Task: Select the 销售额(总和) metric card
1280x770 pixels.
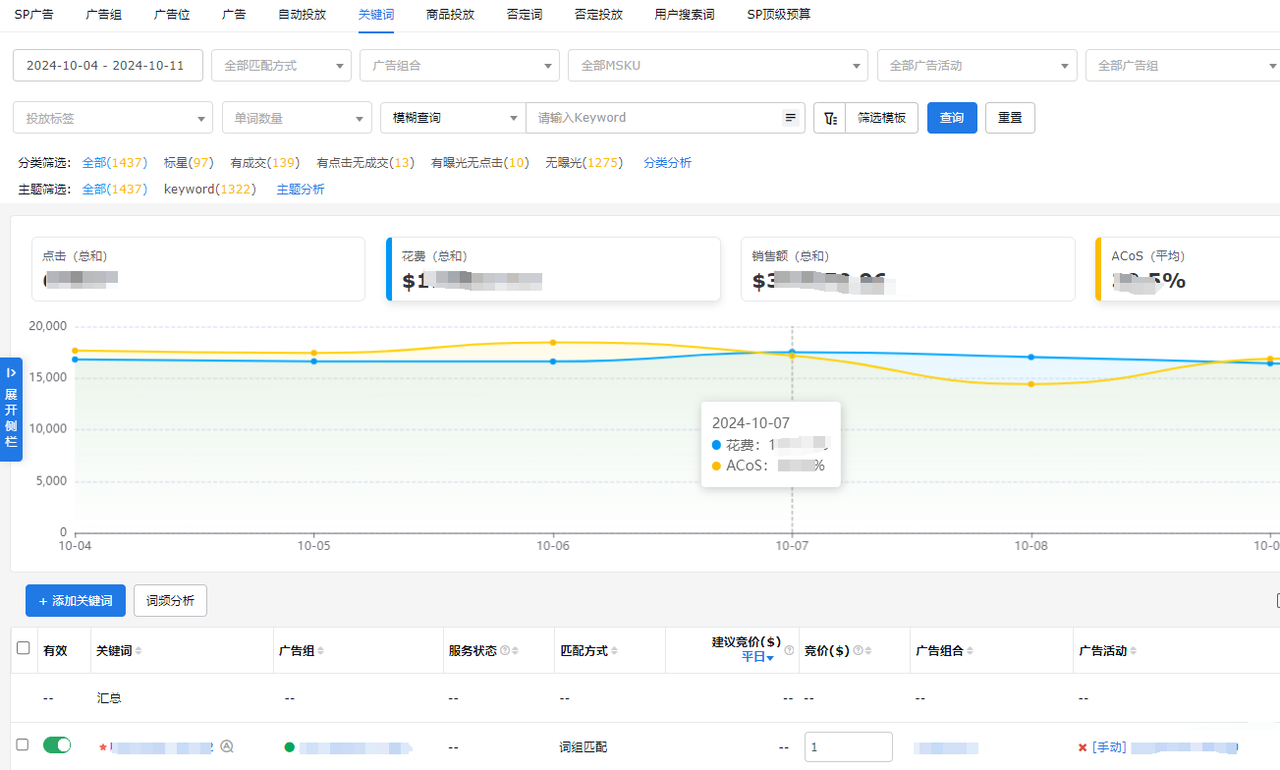Action: (x=908, y=269)
